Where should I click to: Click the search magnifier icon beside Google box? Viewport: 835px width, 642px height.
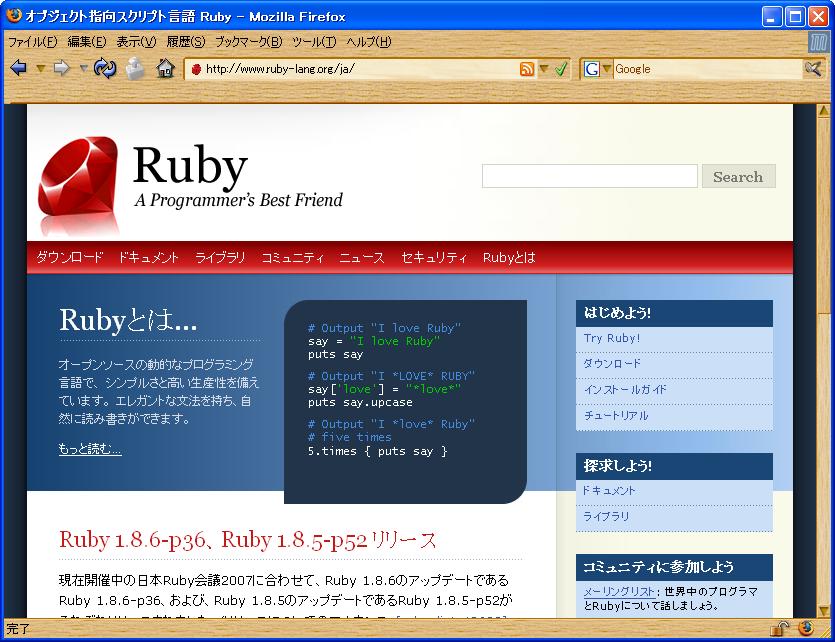814,69
